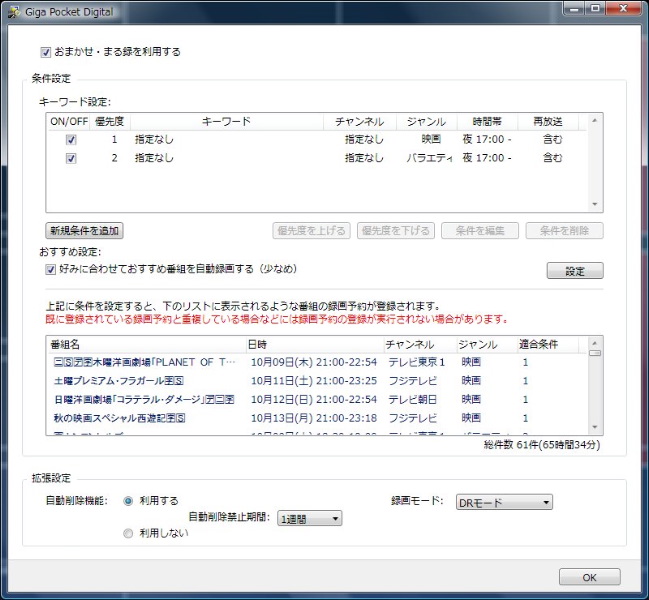Click the Giga Pocket Digital title bar icon
The width and height of the screenshot is (649, 600).
tap(13, 9)
